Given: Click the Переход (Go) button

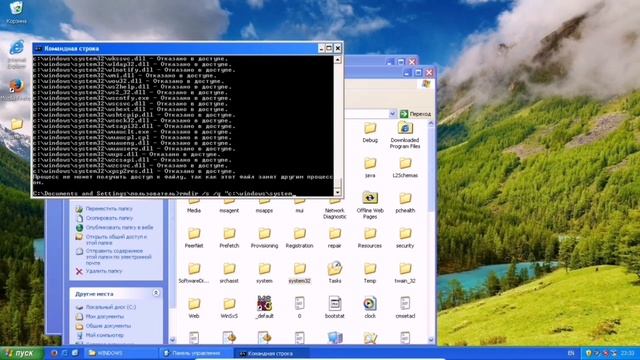Looking at the screenshot, I should pos(416,114).
